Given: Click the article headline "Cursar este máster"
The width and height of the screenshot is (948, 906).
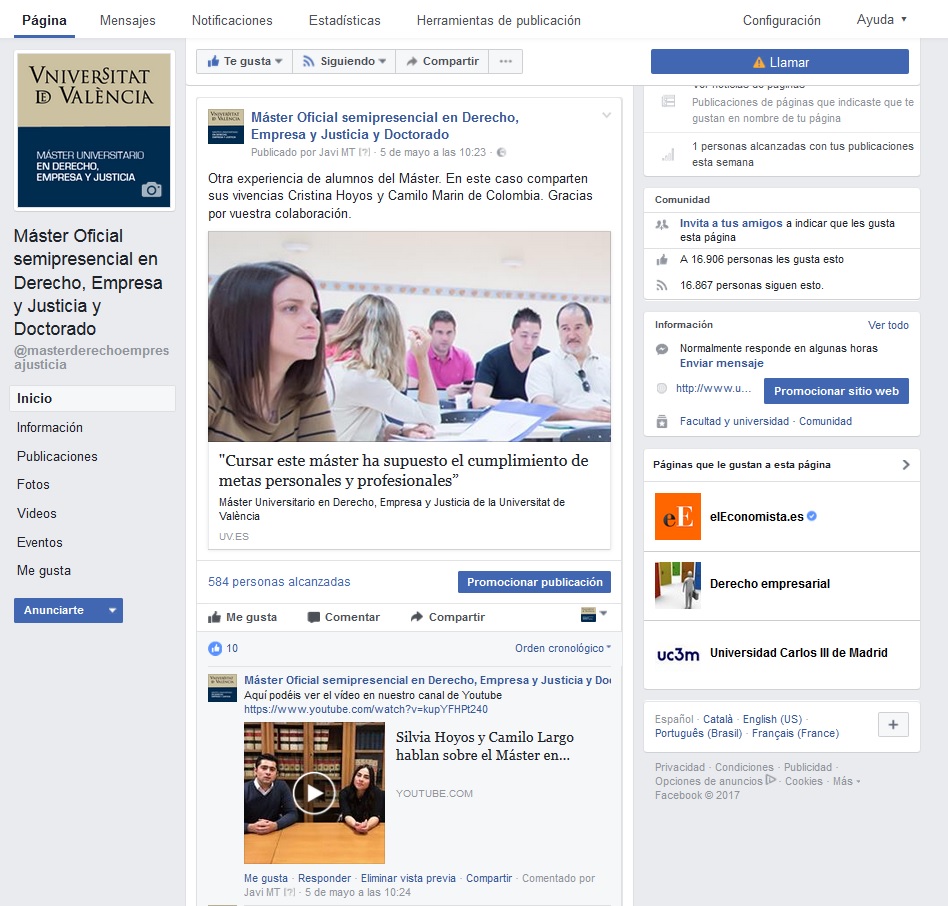Looking at the screenshot, I should click(x=403, y=470).
